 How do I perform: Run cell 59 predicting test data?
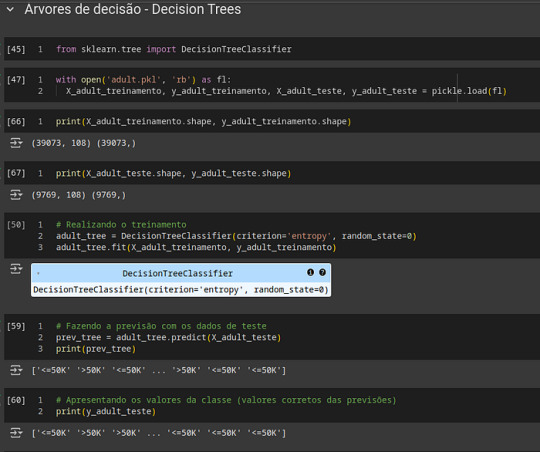(16, 326)
